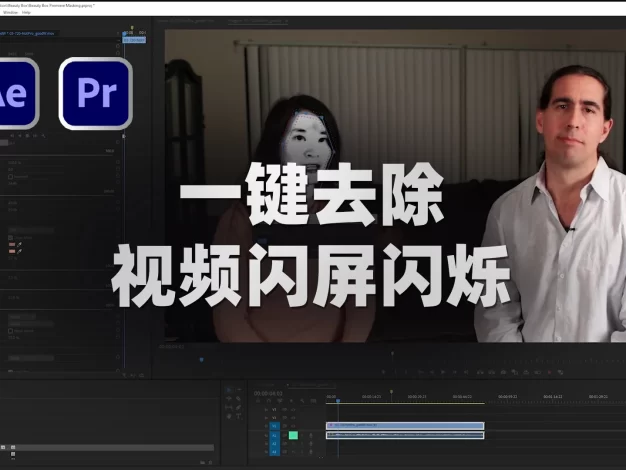Open Timeline Display Settings wrench
This screenshot has height=470, width=626.
(x=303, y=401)
